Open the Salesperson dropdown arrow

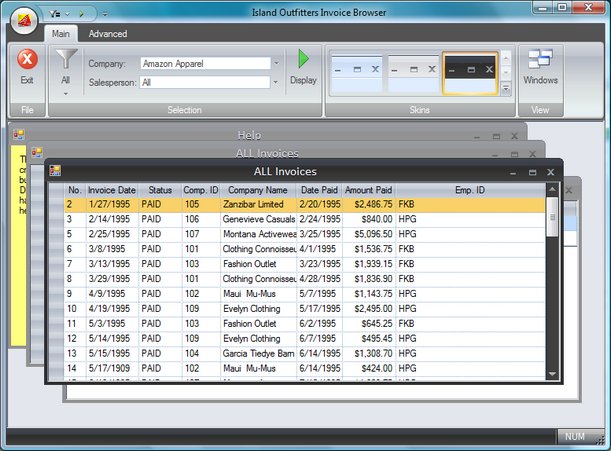point(275,82)
